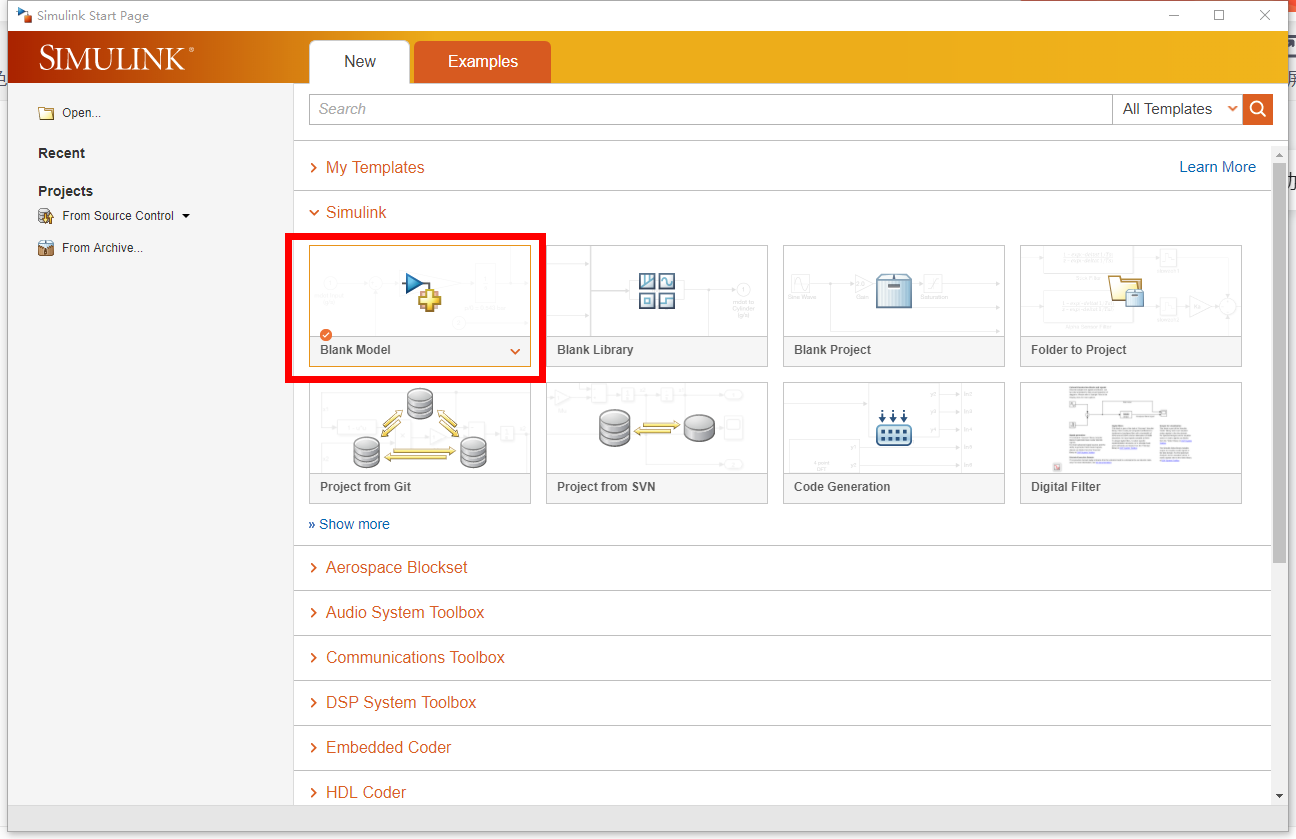Minimize the Simulink Start Page window
1296x839 pixels.
1173,15
